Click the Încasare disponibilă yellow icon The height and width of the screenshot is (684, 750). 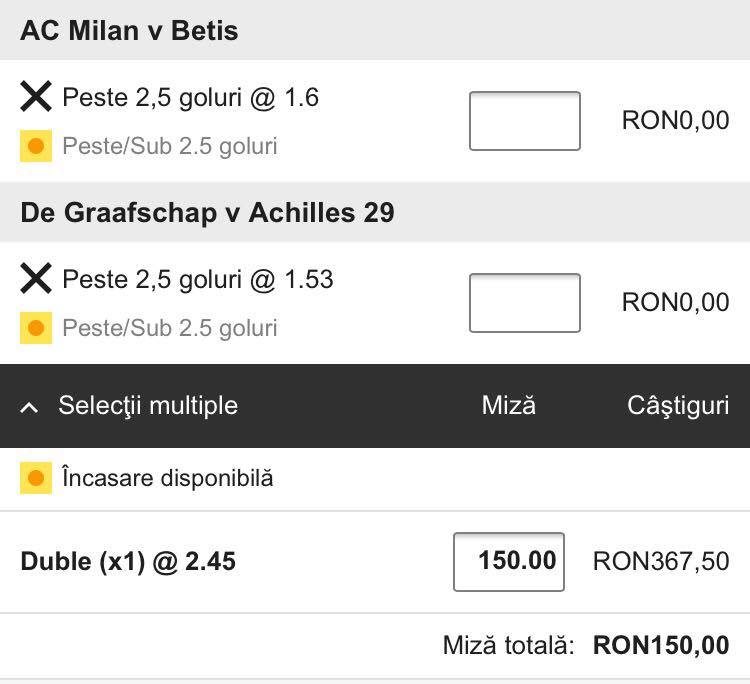[x=36, y=478]
